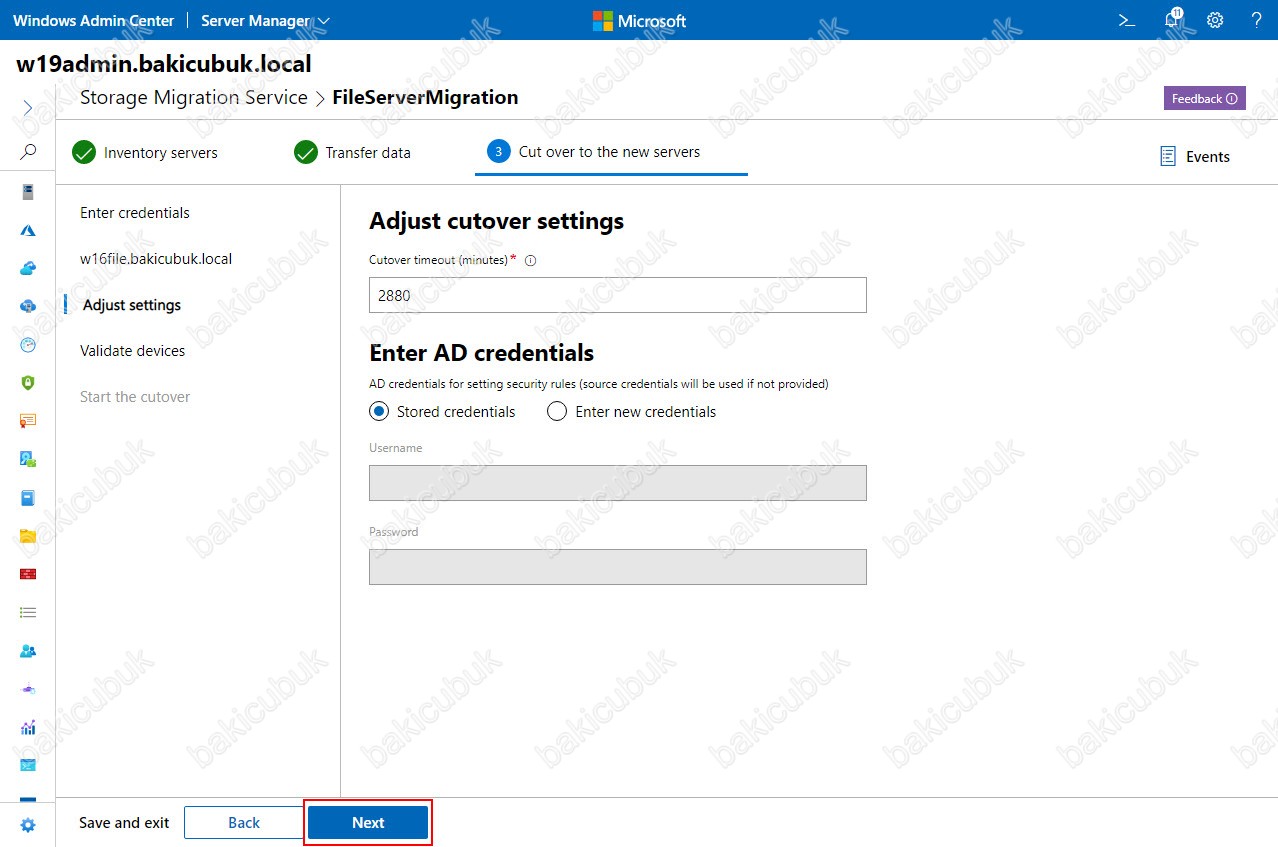Image resolution: width=1278 pixels, height=847 pixels.
Task: Select Enter new credentials radio option
Action: click(x=632, y=411)
